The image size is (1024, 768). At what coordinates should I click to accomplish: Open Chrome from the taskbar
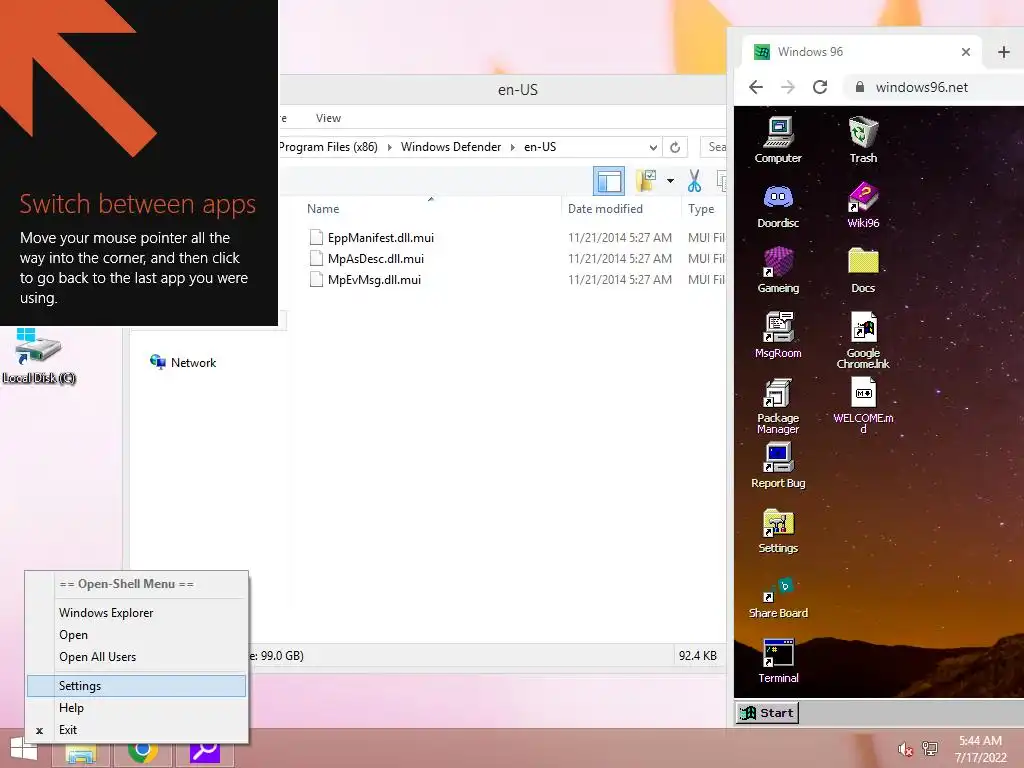(x=143, y=753)
